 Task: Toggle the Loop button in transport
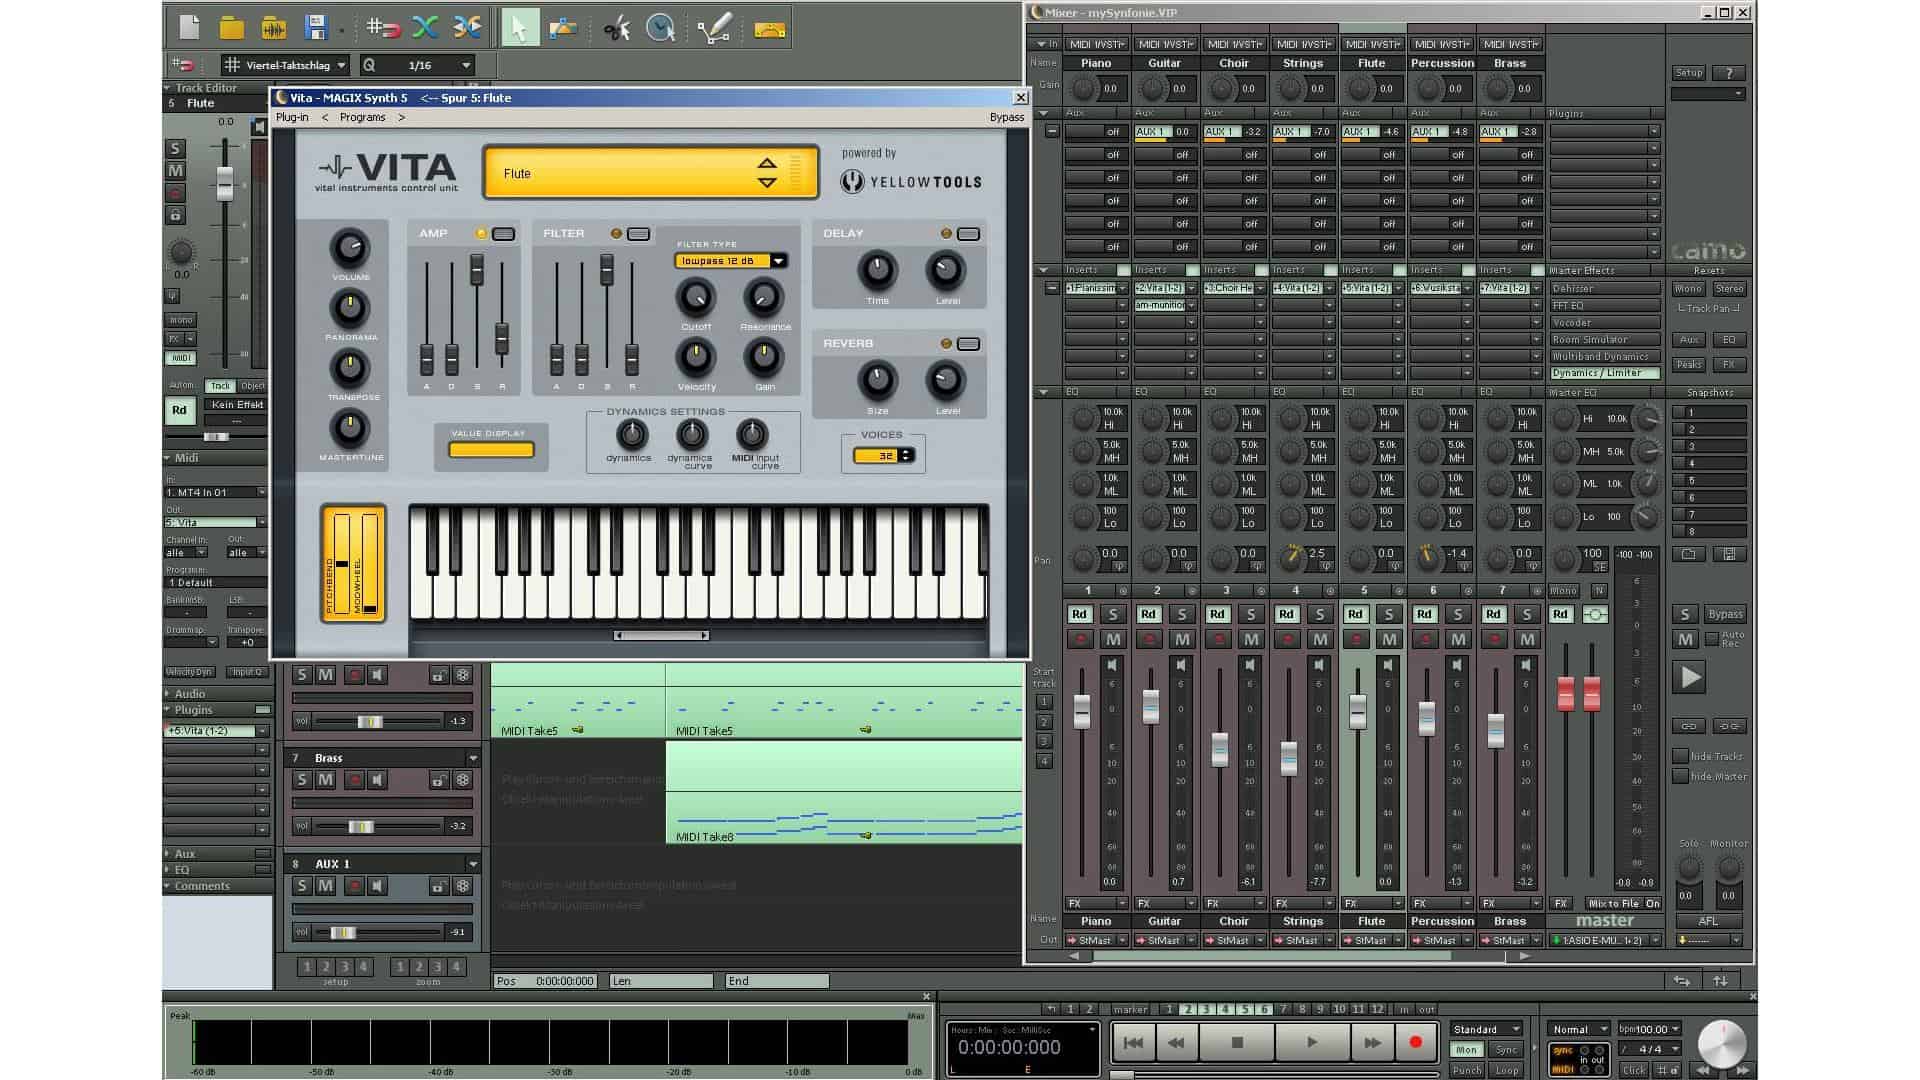1506,1069
